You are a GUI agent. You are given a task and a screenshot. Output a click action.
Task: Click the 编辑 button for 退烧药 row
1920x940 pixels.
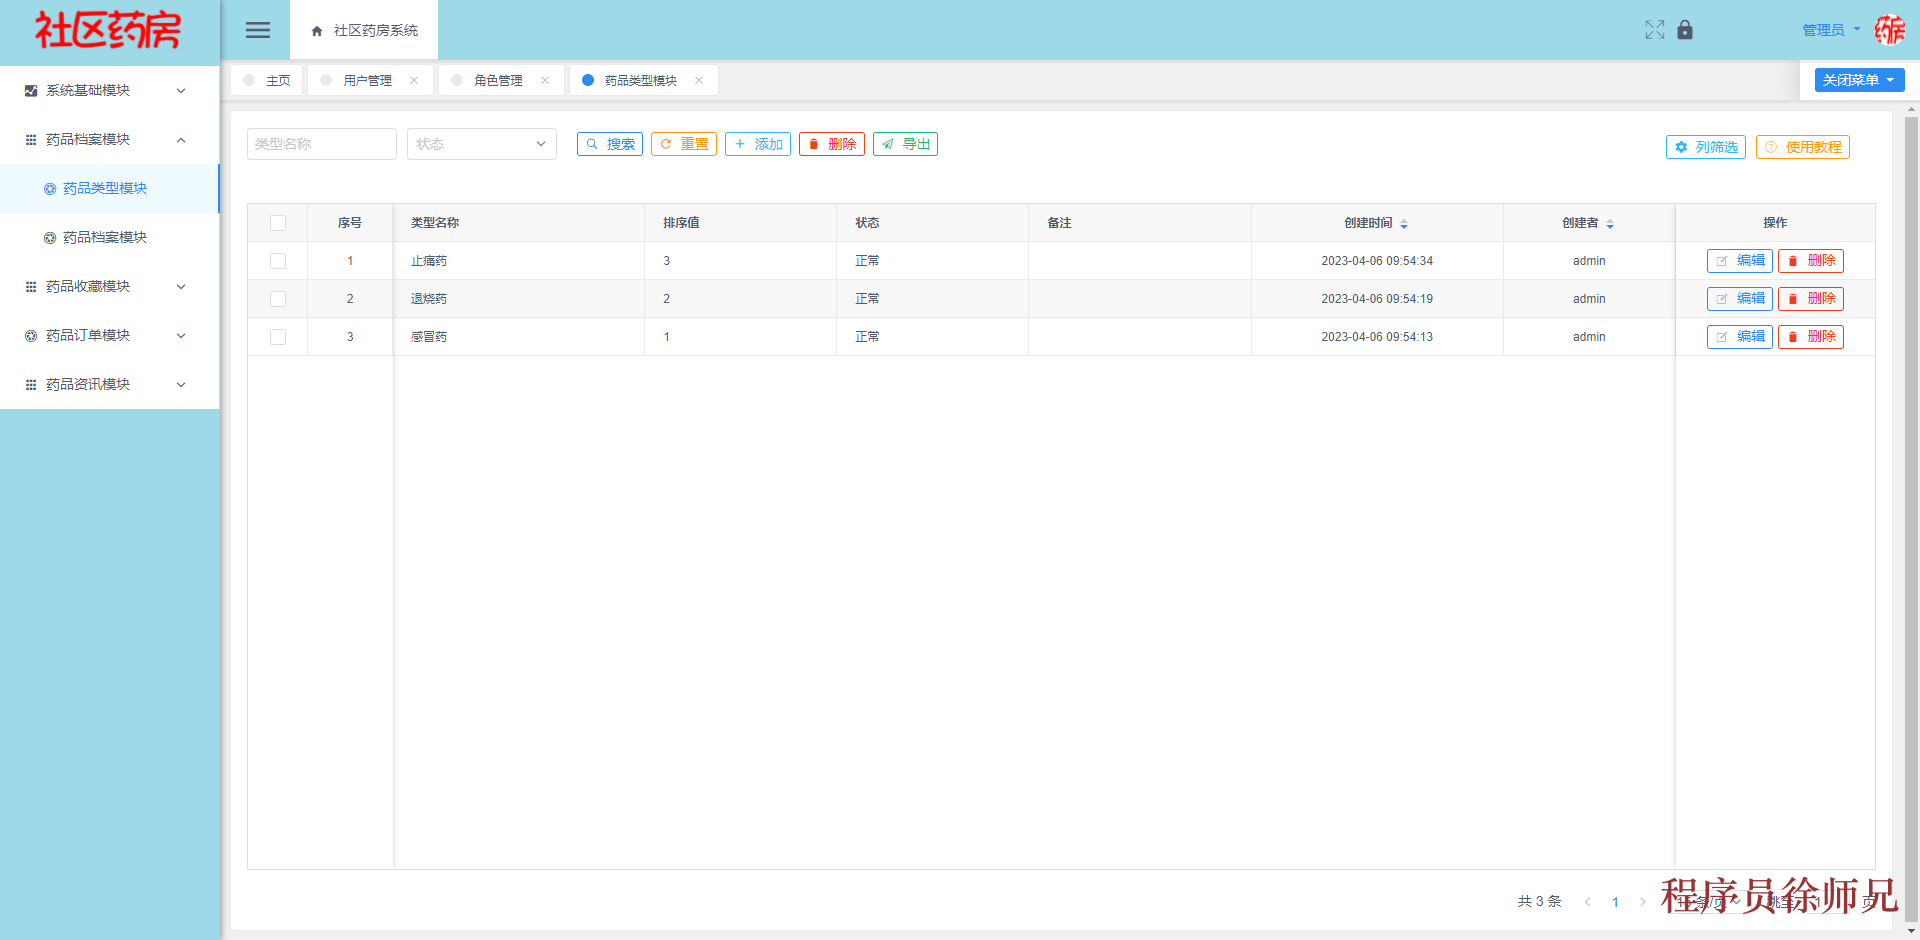[x=1739, y=298]
